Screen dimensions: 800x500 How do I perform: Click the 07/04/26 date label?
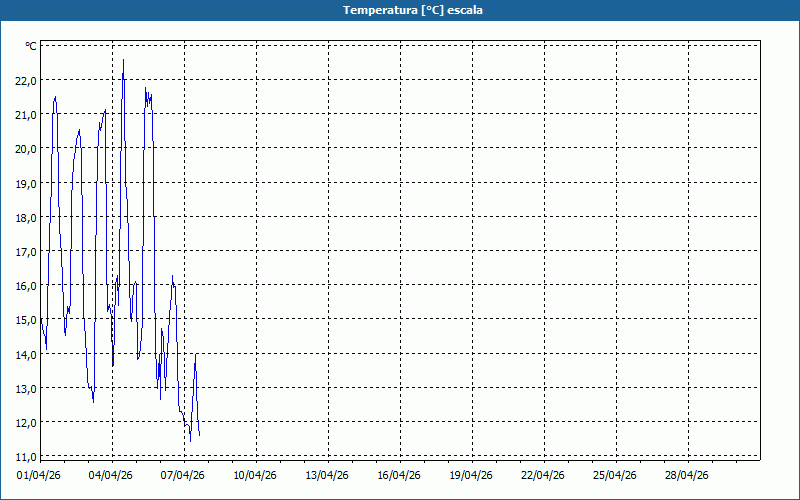[x=183, y=476]
